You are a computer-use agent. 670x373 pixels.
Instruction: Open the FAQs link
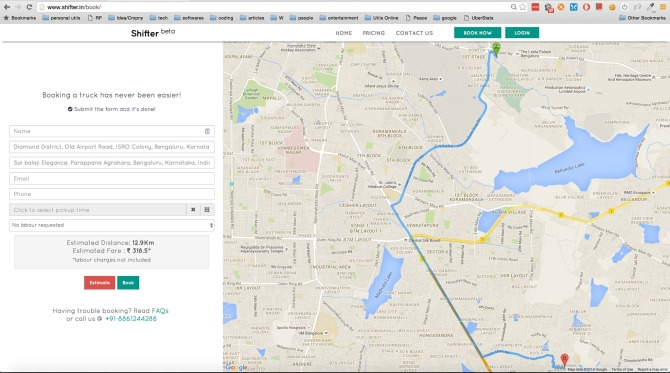point(160,311)
